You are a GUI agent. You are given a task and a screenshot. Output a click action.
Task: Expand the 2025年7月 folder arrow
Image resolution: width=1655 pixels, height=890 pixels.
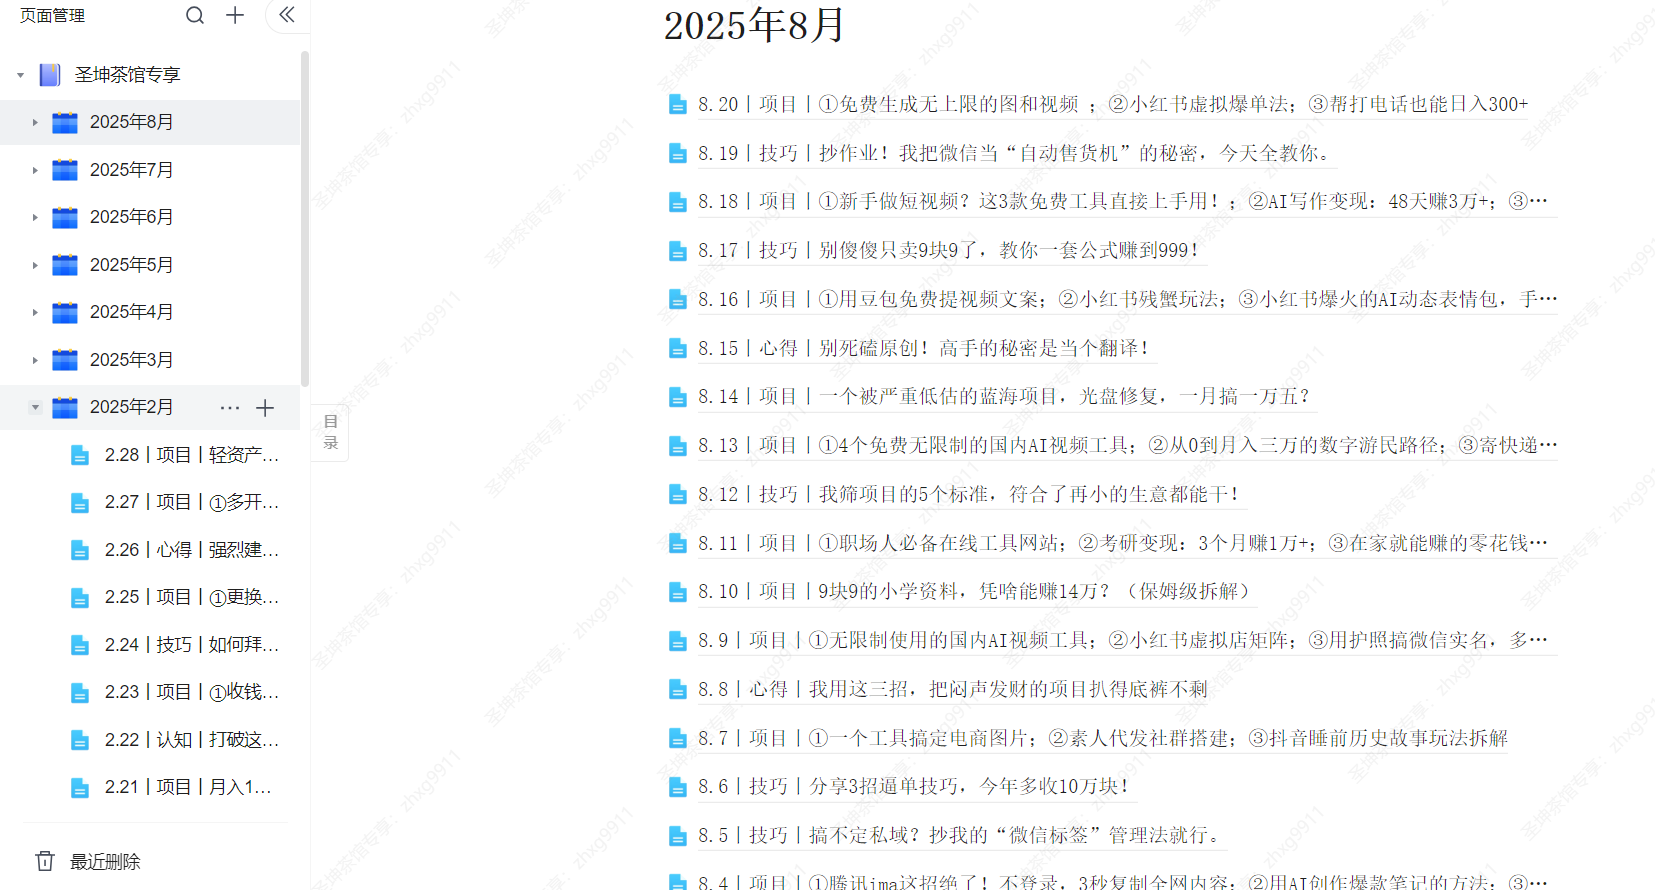click(35, 170)
